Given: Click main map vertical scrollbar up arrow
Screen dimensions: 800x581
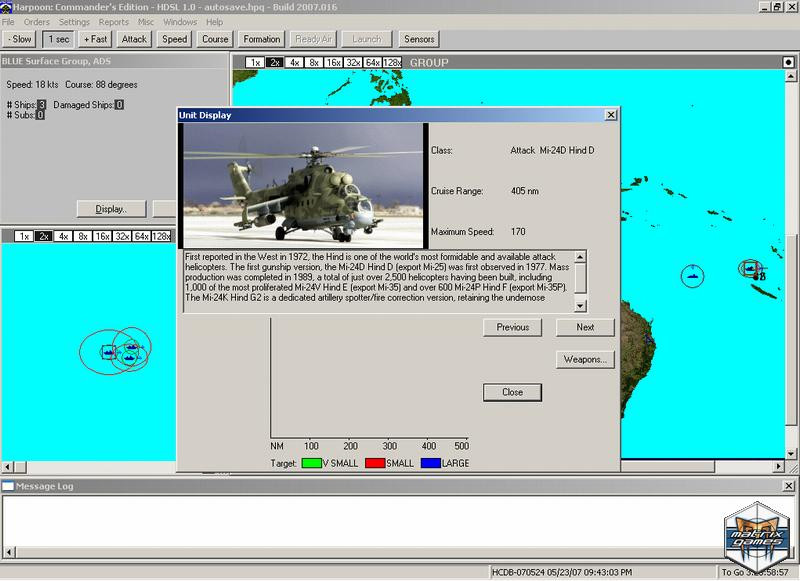Looking at the screenshot, I should pyautogui.click(x=790, y=77).
